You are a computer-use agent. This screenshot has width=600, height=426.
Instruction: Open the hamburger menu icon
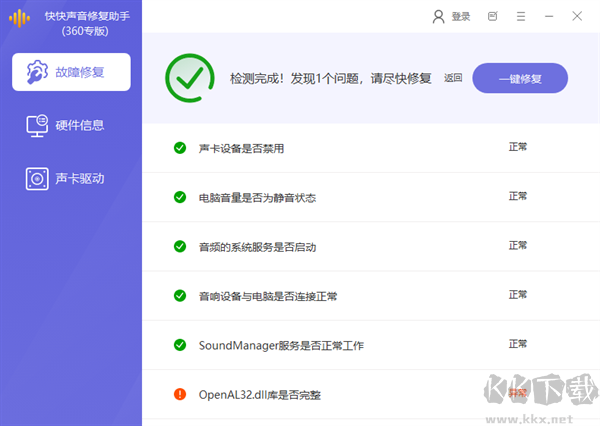coord(520,16)
